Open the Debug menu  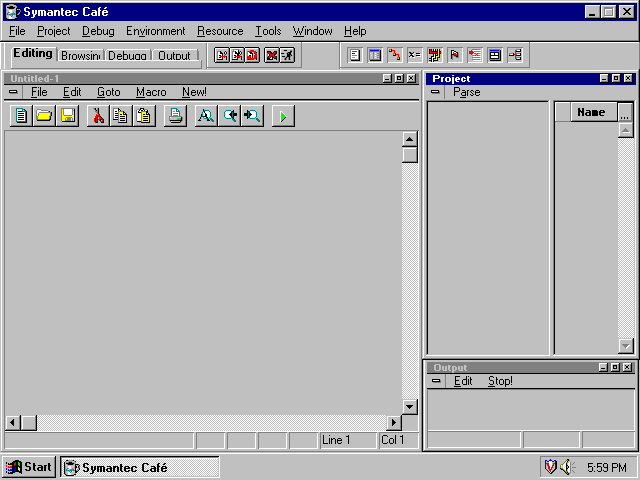98,31
